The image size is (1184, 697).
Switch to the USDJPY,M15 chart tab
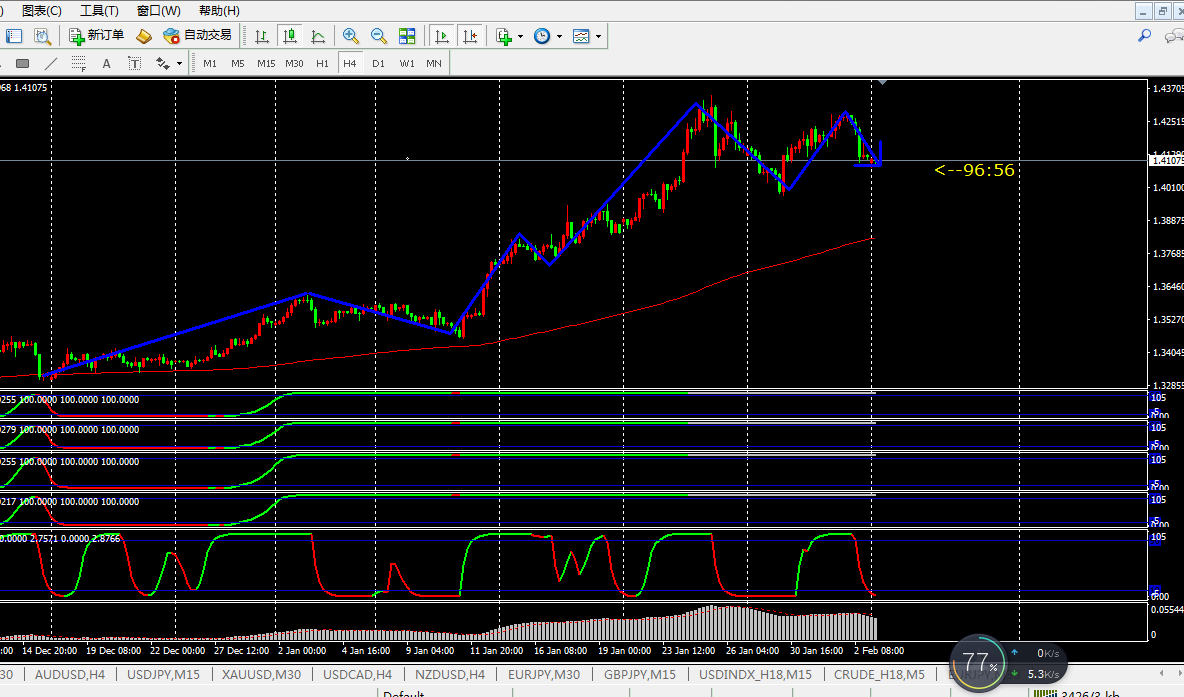[x=163, y=674]
